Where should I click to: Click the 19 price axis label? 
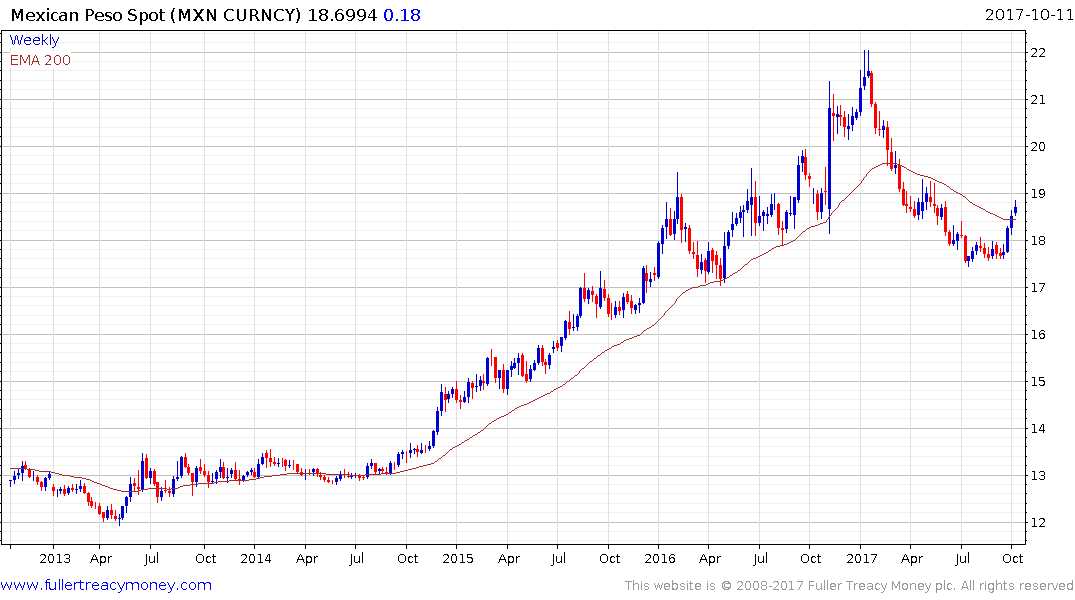1038,194
